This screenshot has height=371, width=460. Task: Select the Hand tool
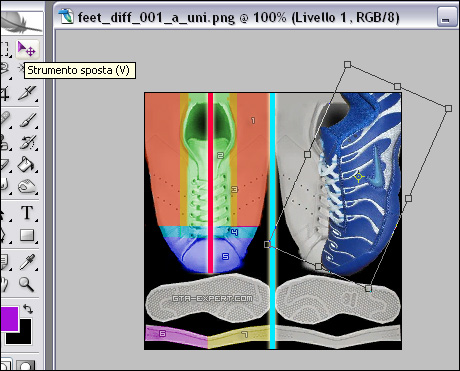pos(4,284)
